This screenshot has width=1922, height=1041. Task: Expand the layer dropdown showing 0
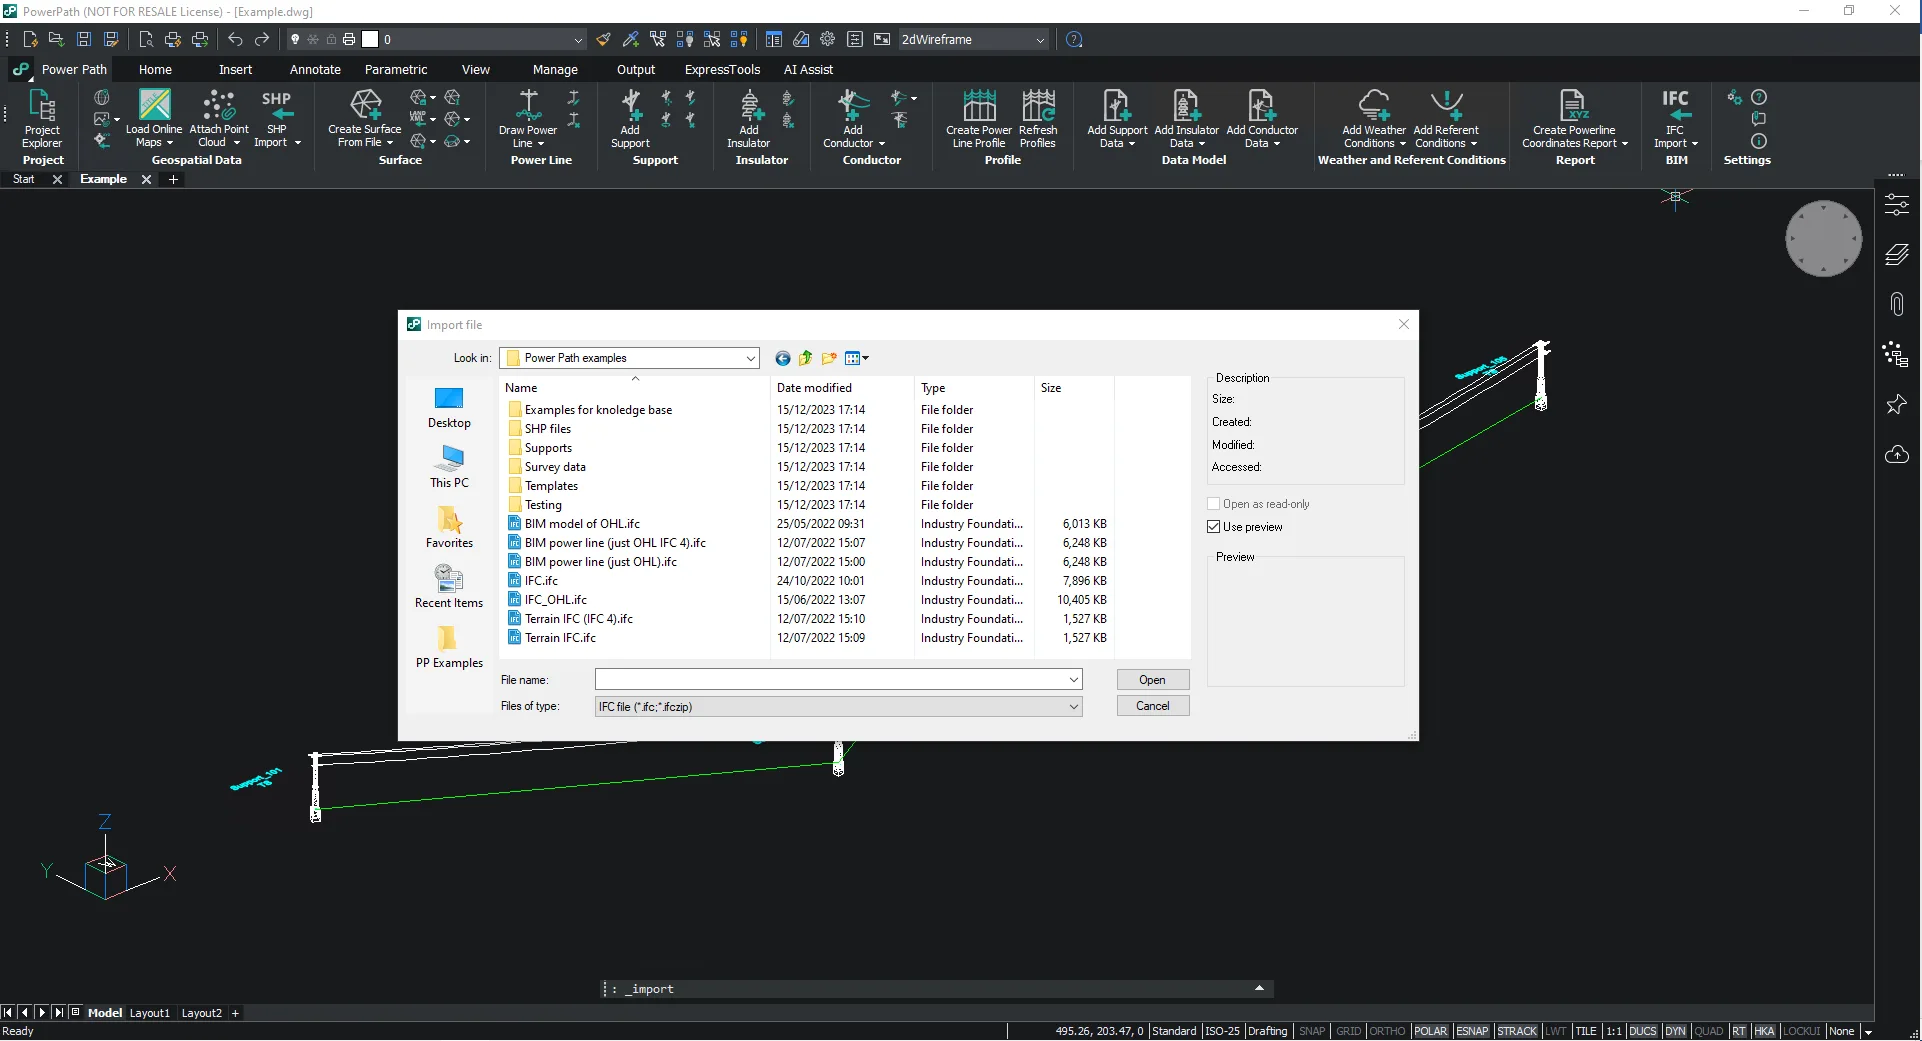(578, 40)
